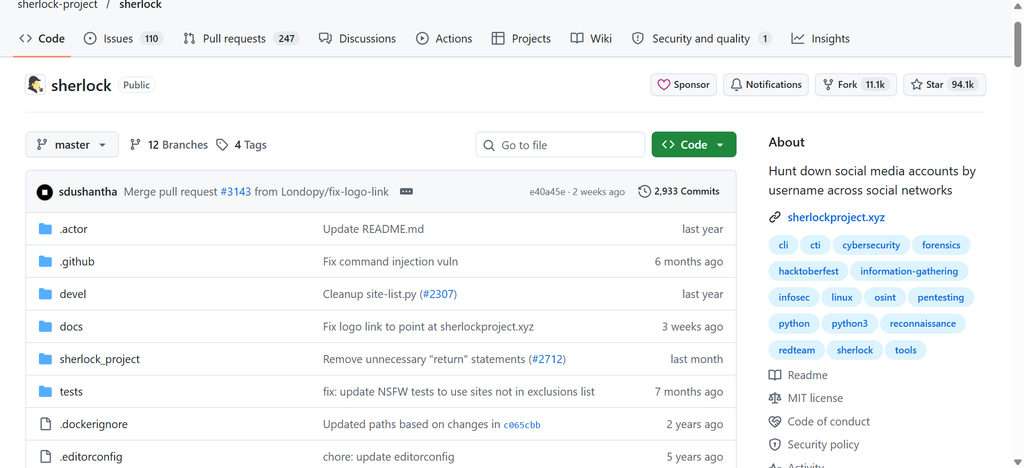Open the .github folder

[77, 262]
